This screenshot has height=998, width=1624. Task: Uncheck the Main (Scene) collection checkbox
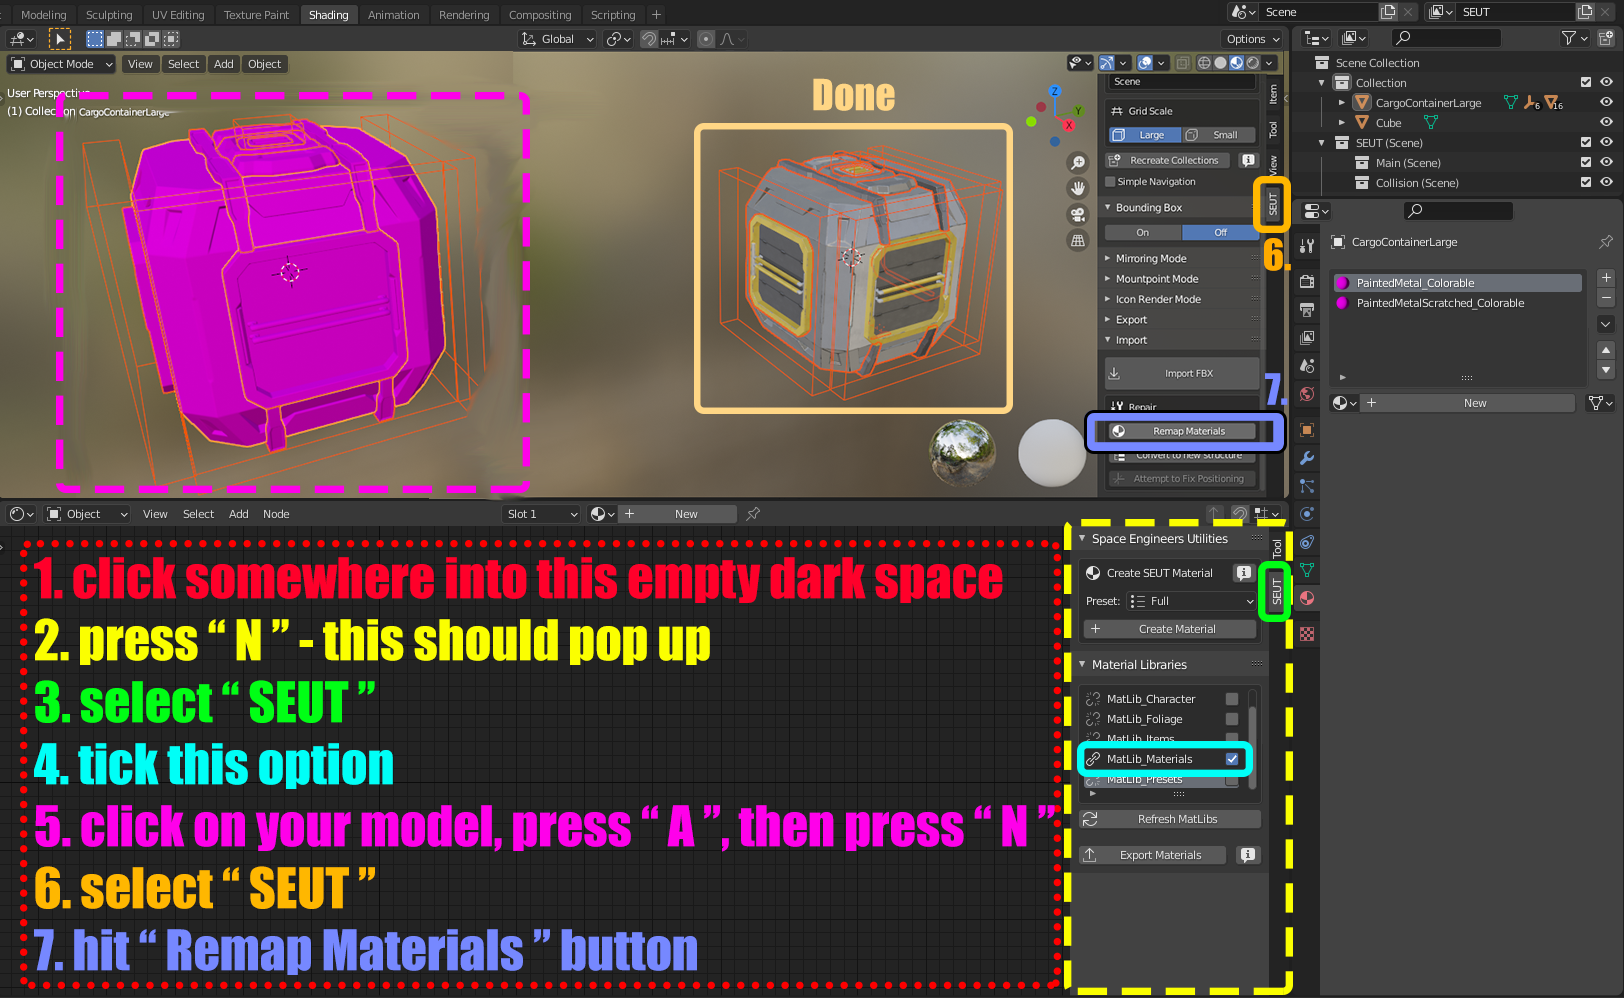pyautogui.click(x=1586, y=162)
